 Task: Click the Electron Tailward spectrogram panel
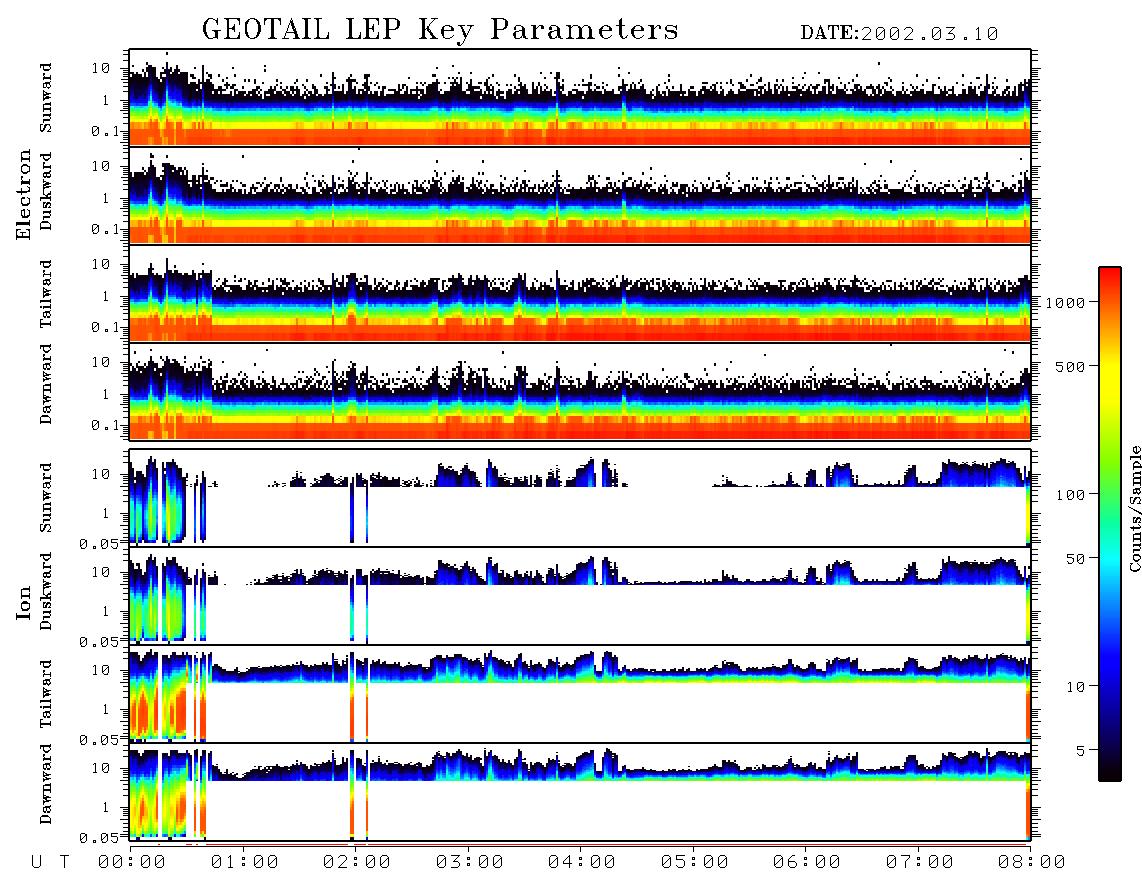point(580,294)
